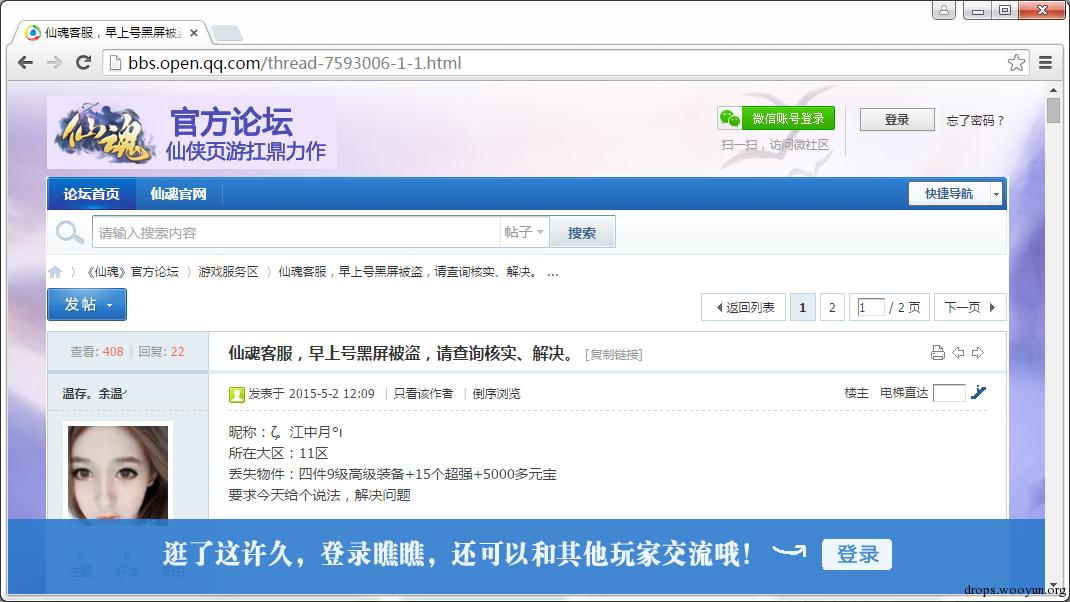Click 倒序浏览 reverse order link
Screen dimensions: 1070x602
(x=496, y=394)
